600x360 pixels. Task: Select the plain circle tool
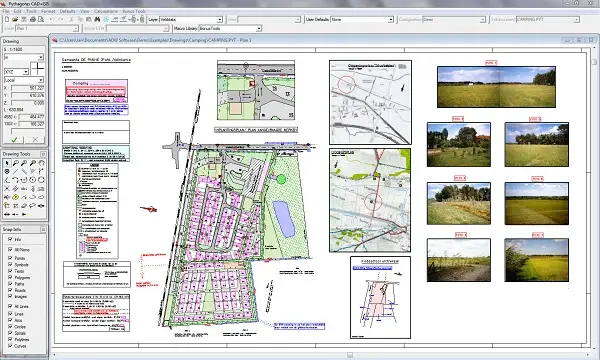pos(41,180)
